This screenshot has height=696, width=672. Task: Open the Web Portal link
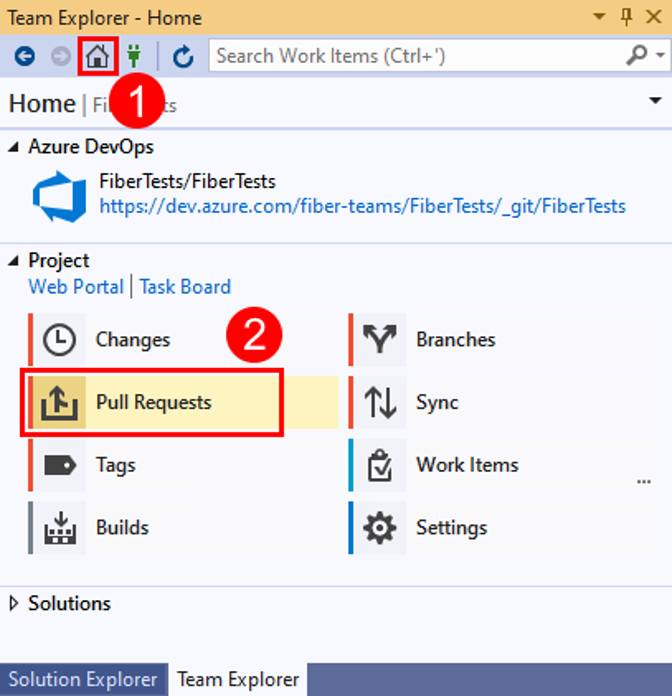click(x=76, y=287)
